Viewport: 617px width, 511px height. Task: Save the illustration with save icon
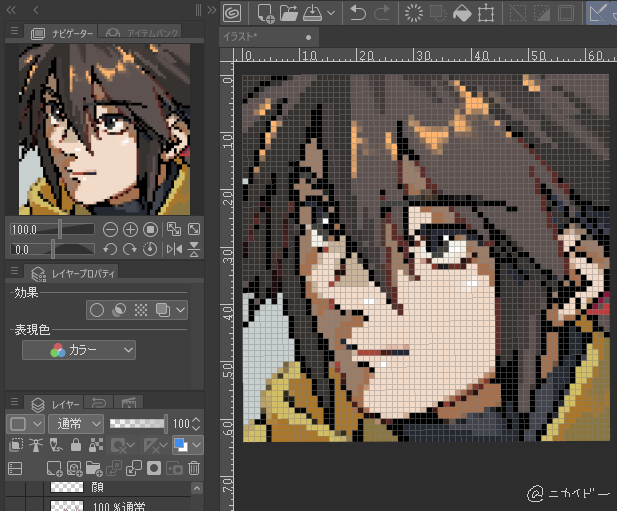click(313, 13)
